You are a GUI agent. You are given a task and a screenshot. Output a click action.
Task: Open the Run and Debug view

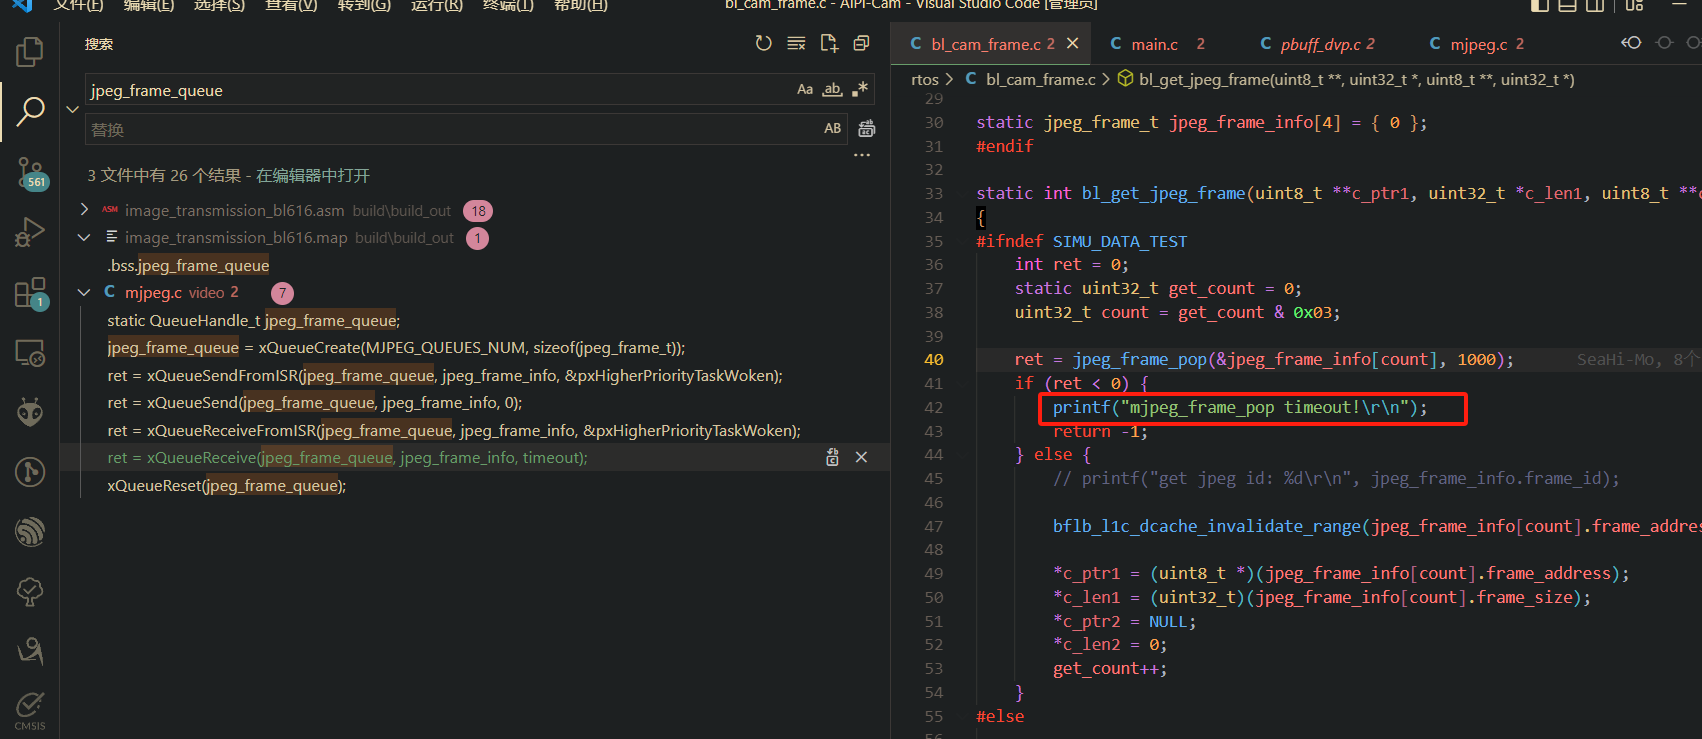tap(30, 232)
